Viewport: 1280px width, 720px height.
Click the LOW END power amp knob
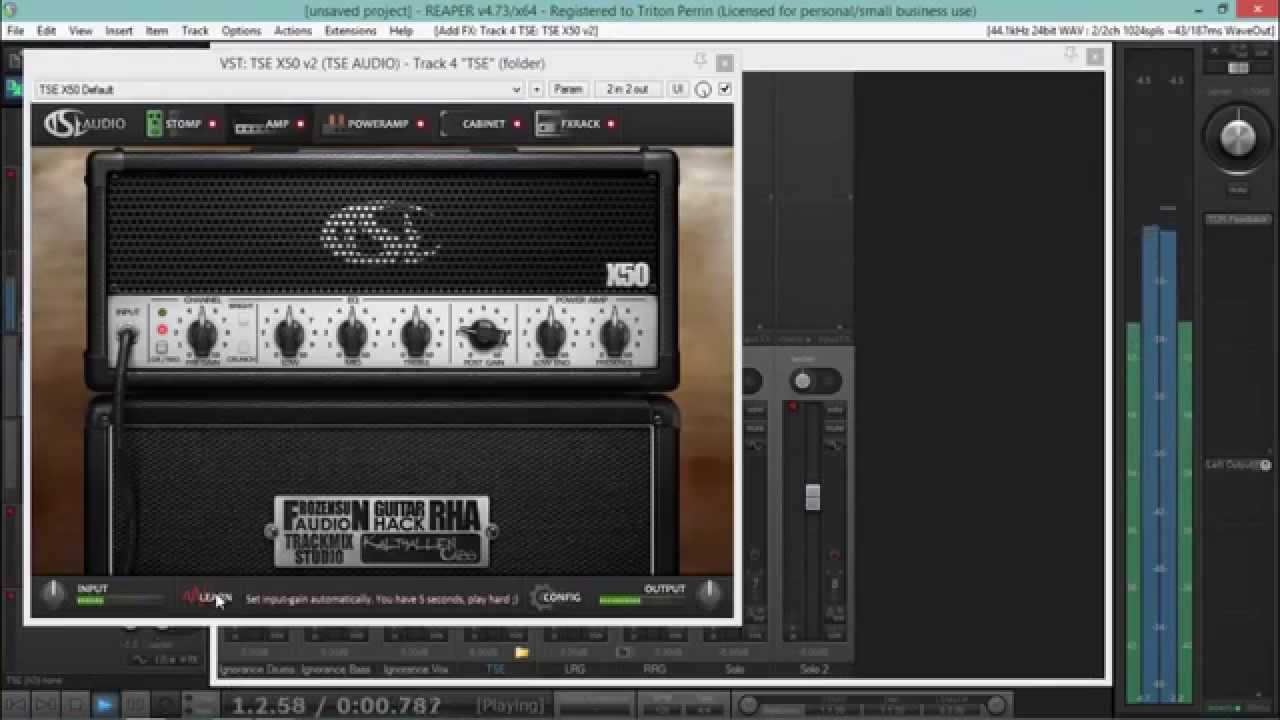click(551, 334)
